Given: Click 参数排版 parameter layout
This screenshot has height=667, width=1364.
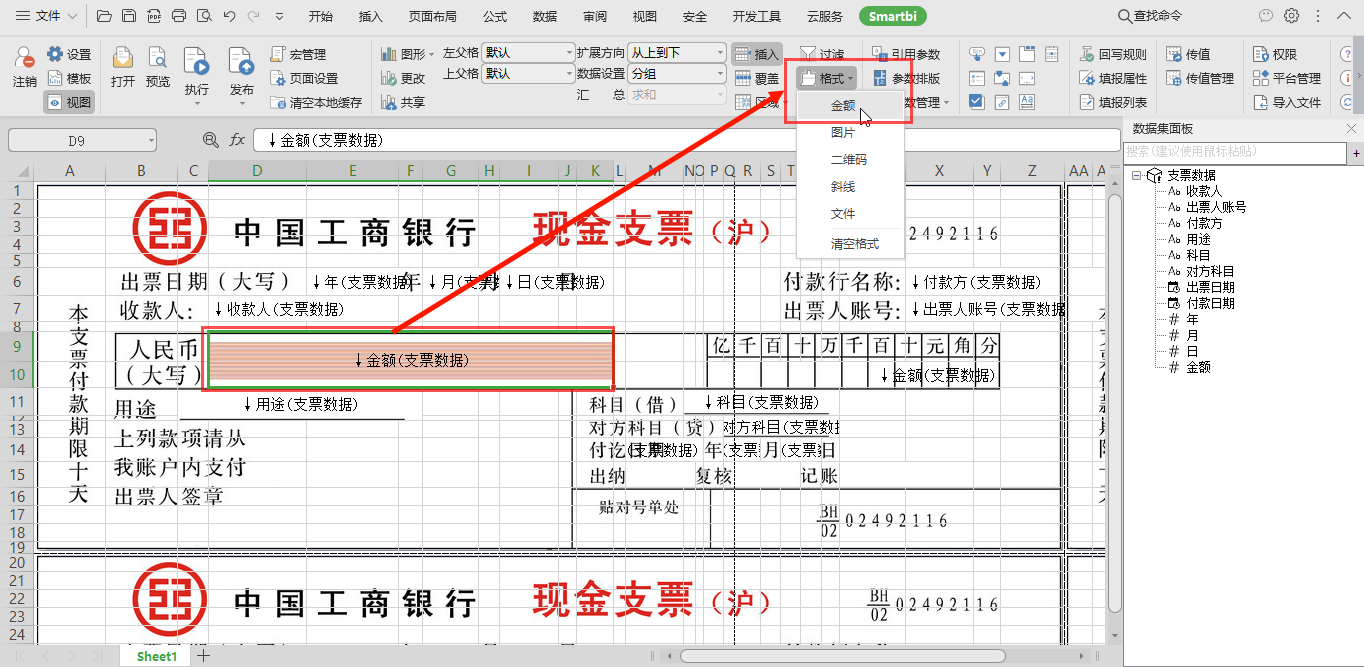Looking at the screenshot, I should tap(906, 78).
